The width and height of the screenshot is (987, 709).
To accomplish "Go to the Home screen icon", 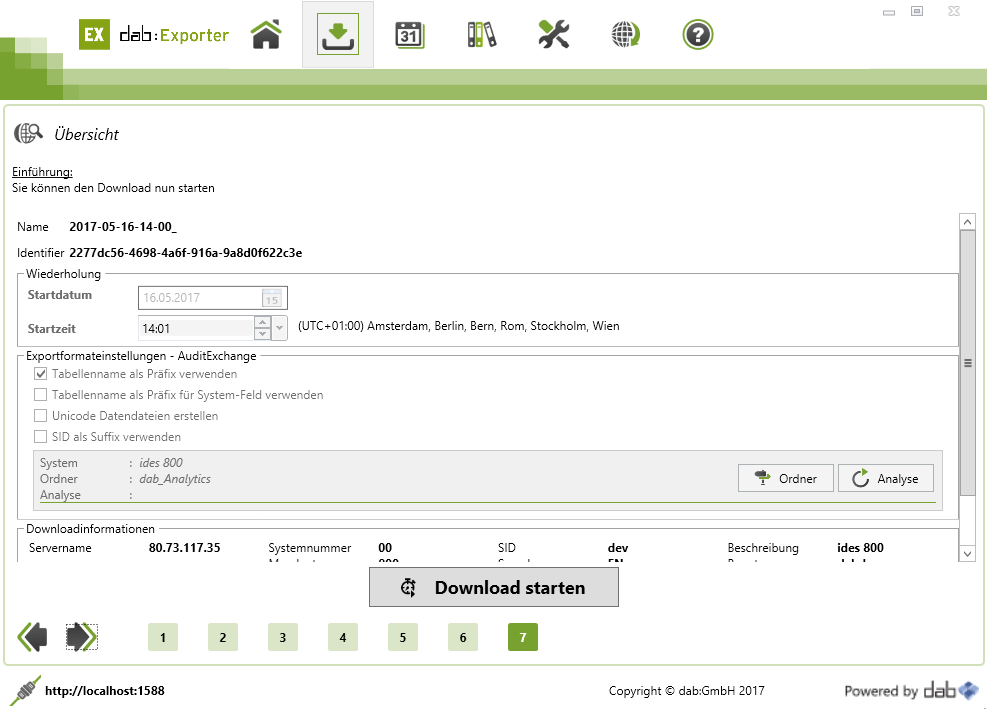I will (x=266, y=35).
